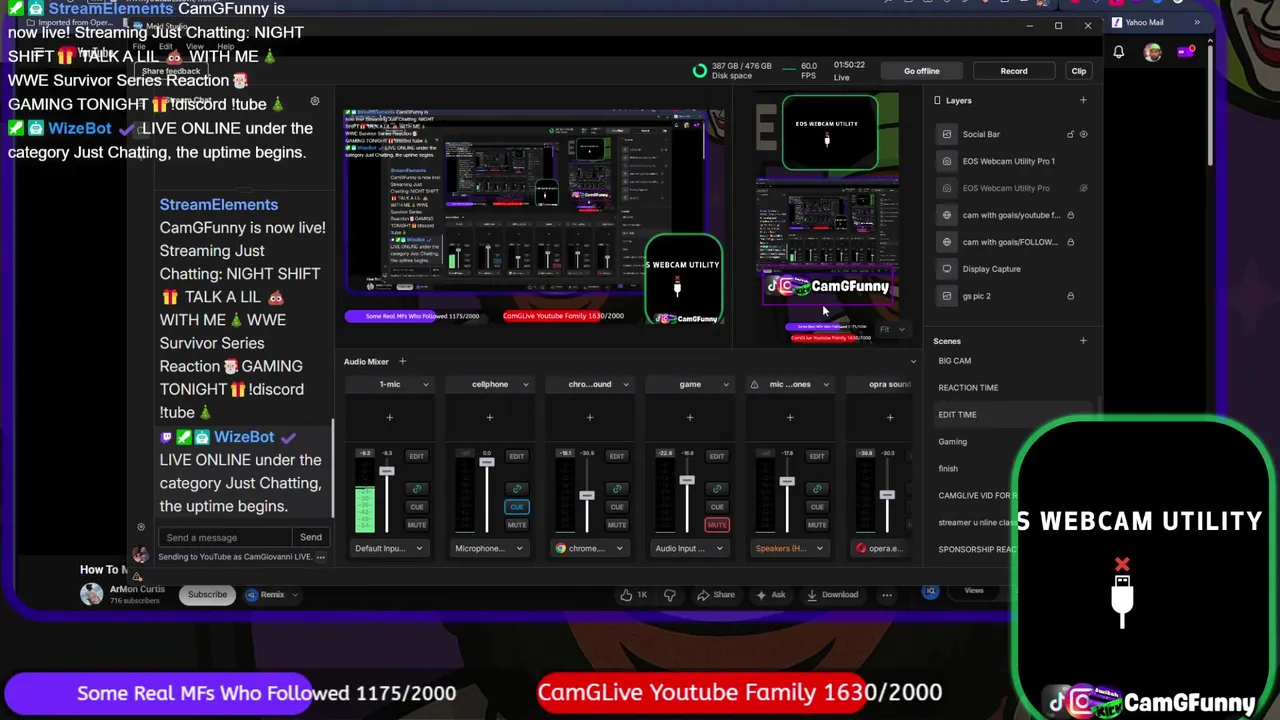
Task: Select the Social Bar layer image icon
Action: tap(947, 134)
